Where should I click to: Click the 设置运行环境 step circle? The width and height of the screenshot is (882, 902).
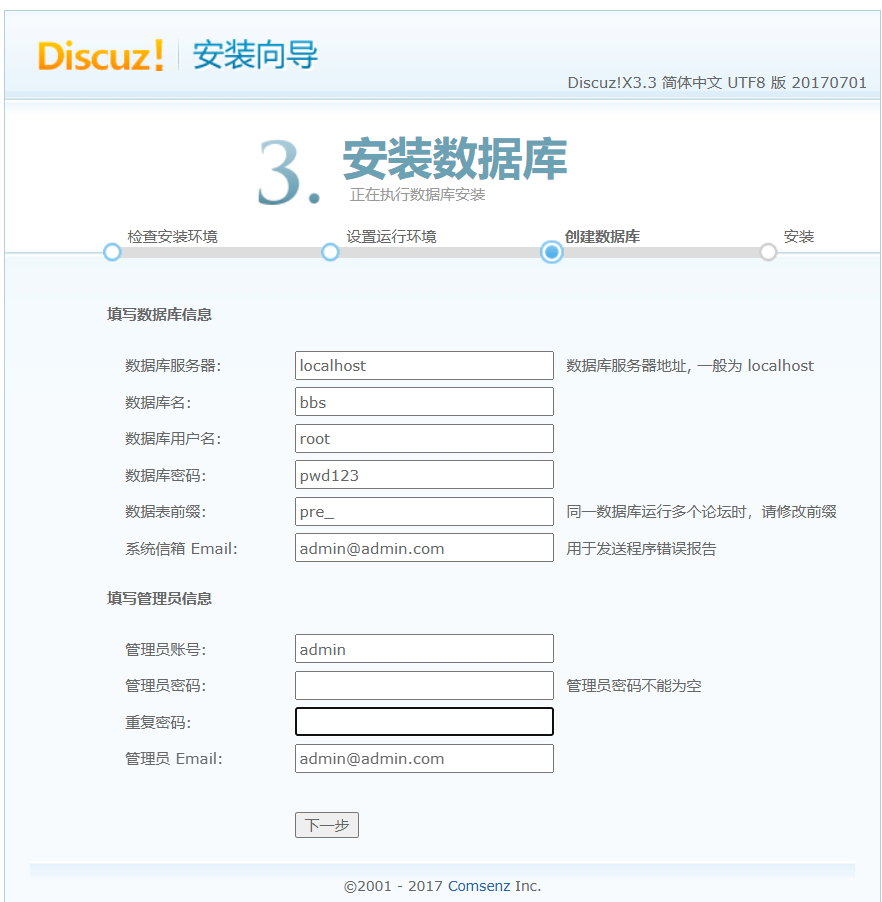tap(330, 252)
